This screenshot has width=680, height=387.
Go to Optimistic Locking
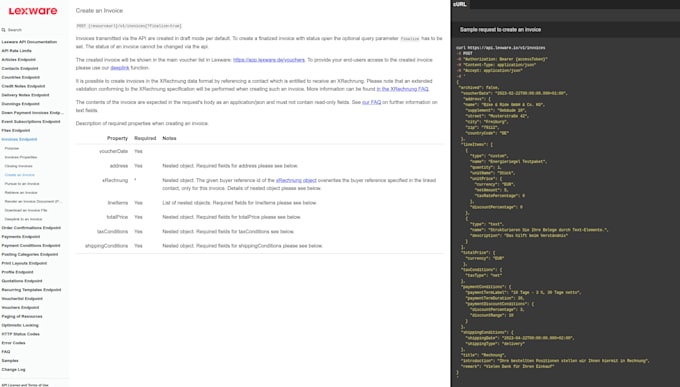tap(20, 325)
